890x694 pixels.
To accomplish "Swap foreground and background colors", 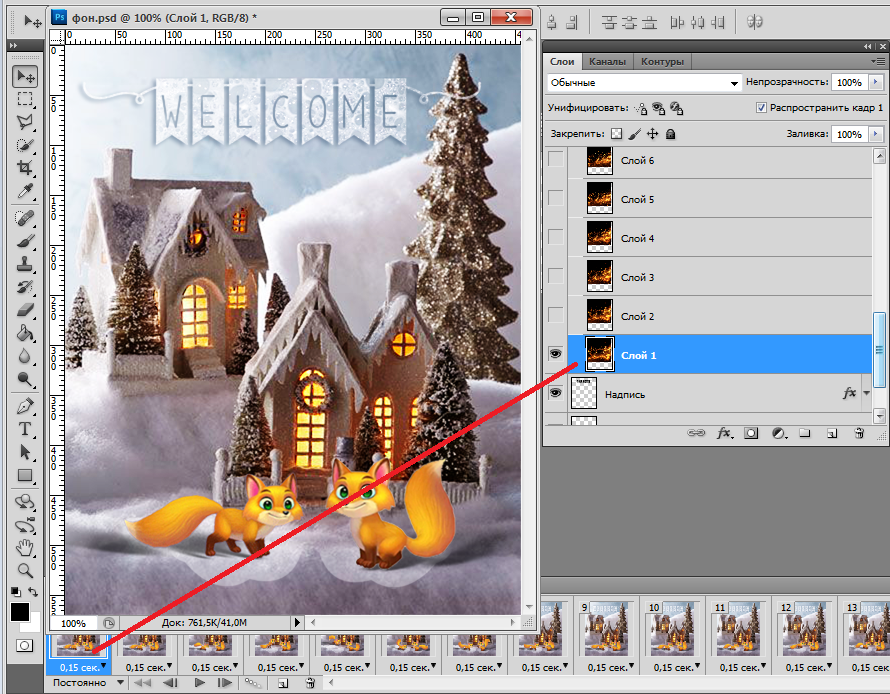I will (x=33, y=592).
